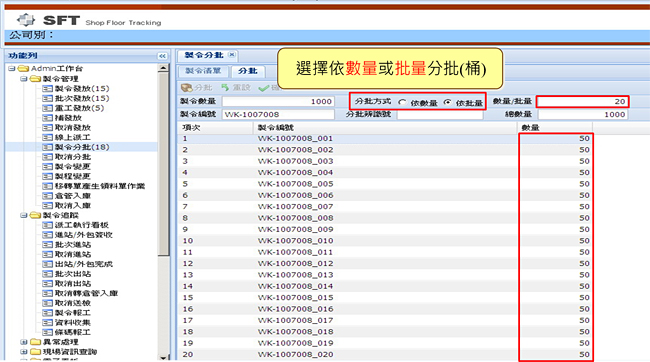Image resolution: width=650 pixels, height=362 pixels.
Task: Select the 依數量 radio button
Action: (402, 102)
